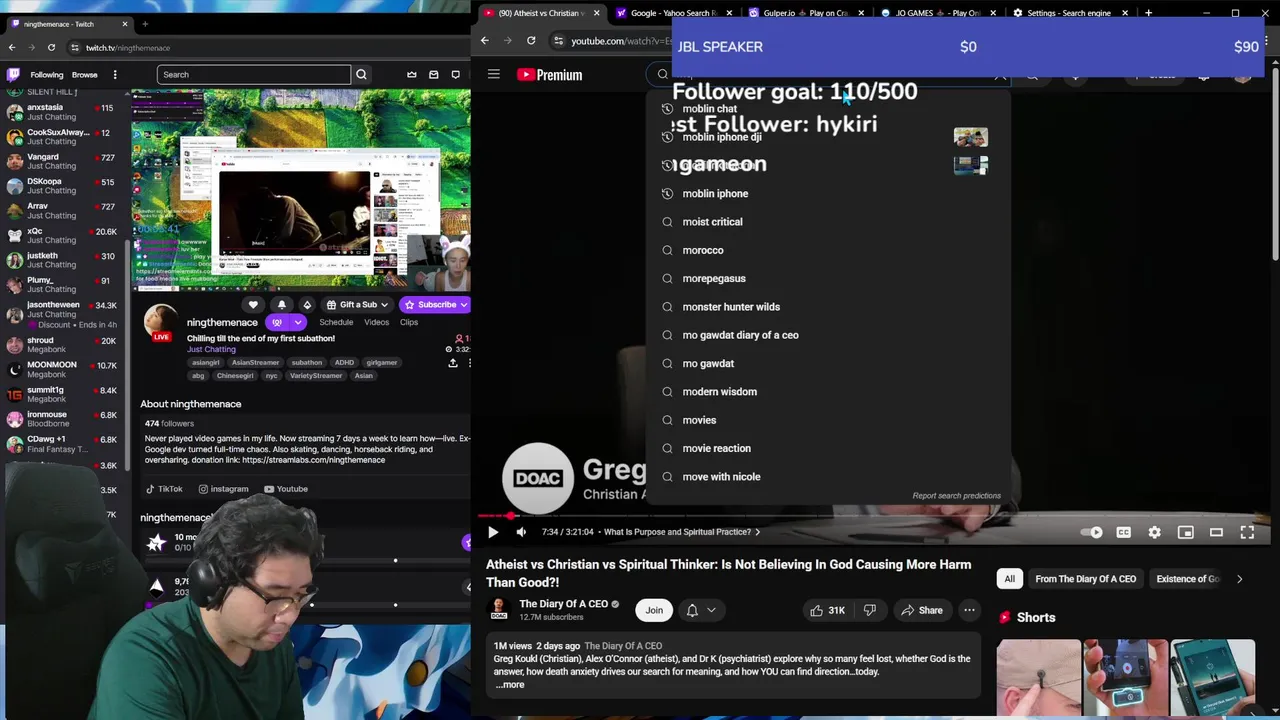The width and height of the screenshot is (1280, 720).
Task: Reload the Twitch browser tab
Action: click(x=51, y=47)
